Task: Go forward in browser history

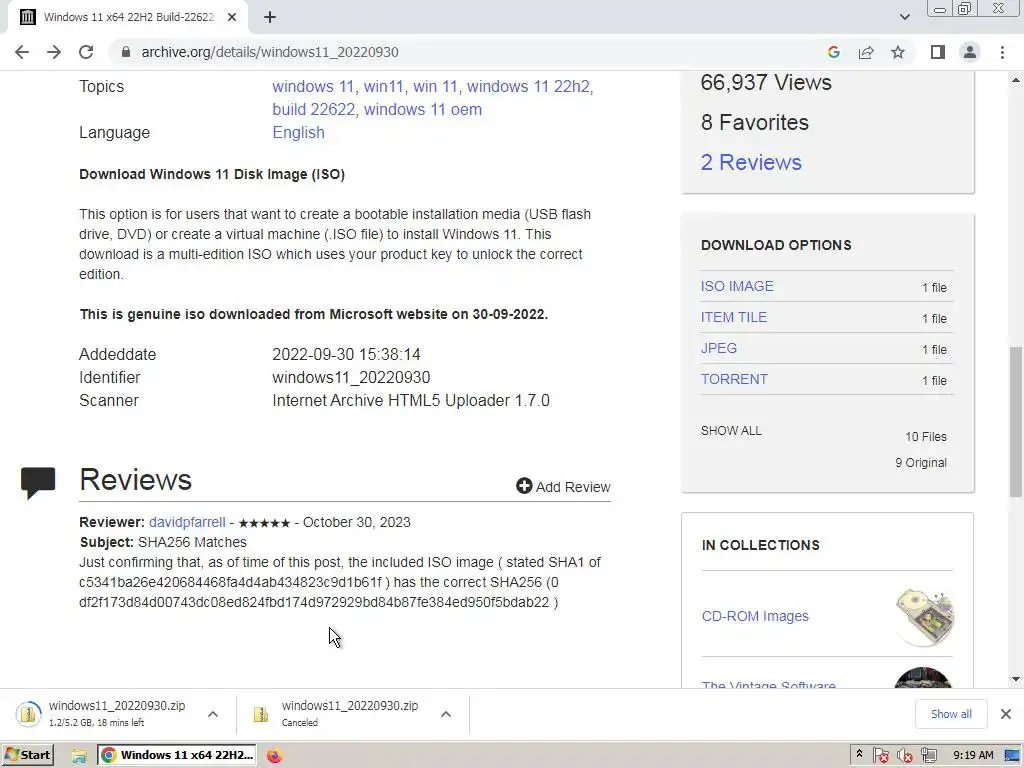Action: [54, 52]
